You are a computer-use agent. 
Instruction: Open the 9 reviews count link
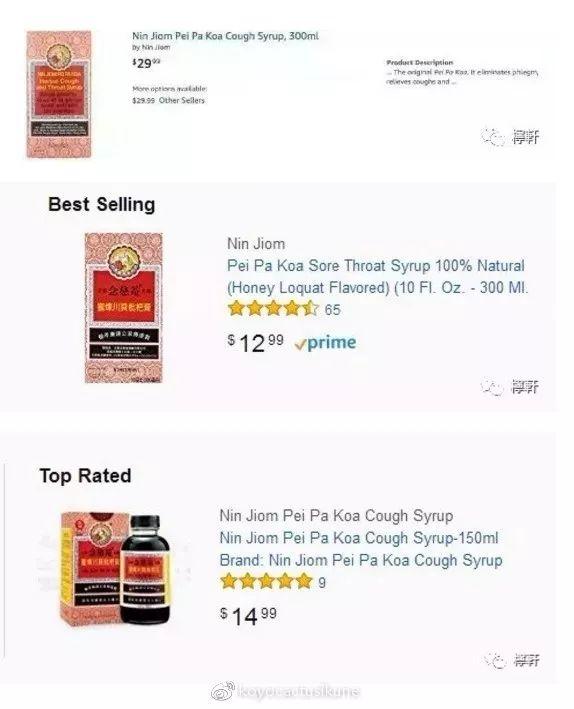322,582
